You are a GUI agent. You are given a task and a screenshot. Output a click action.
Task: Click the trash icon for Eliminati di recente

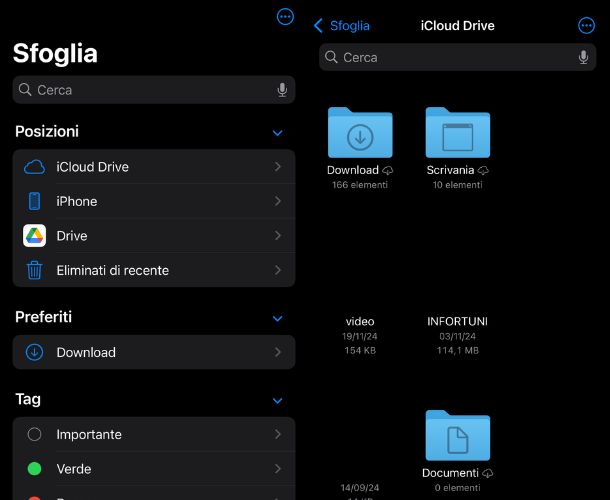point(34,270)
